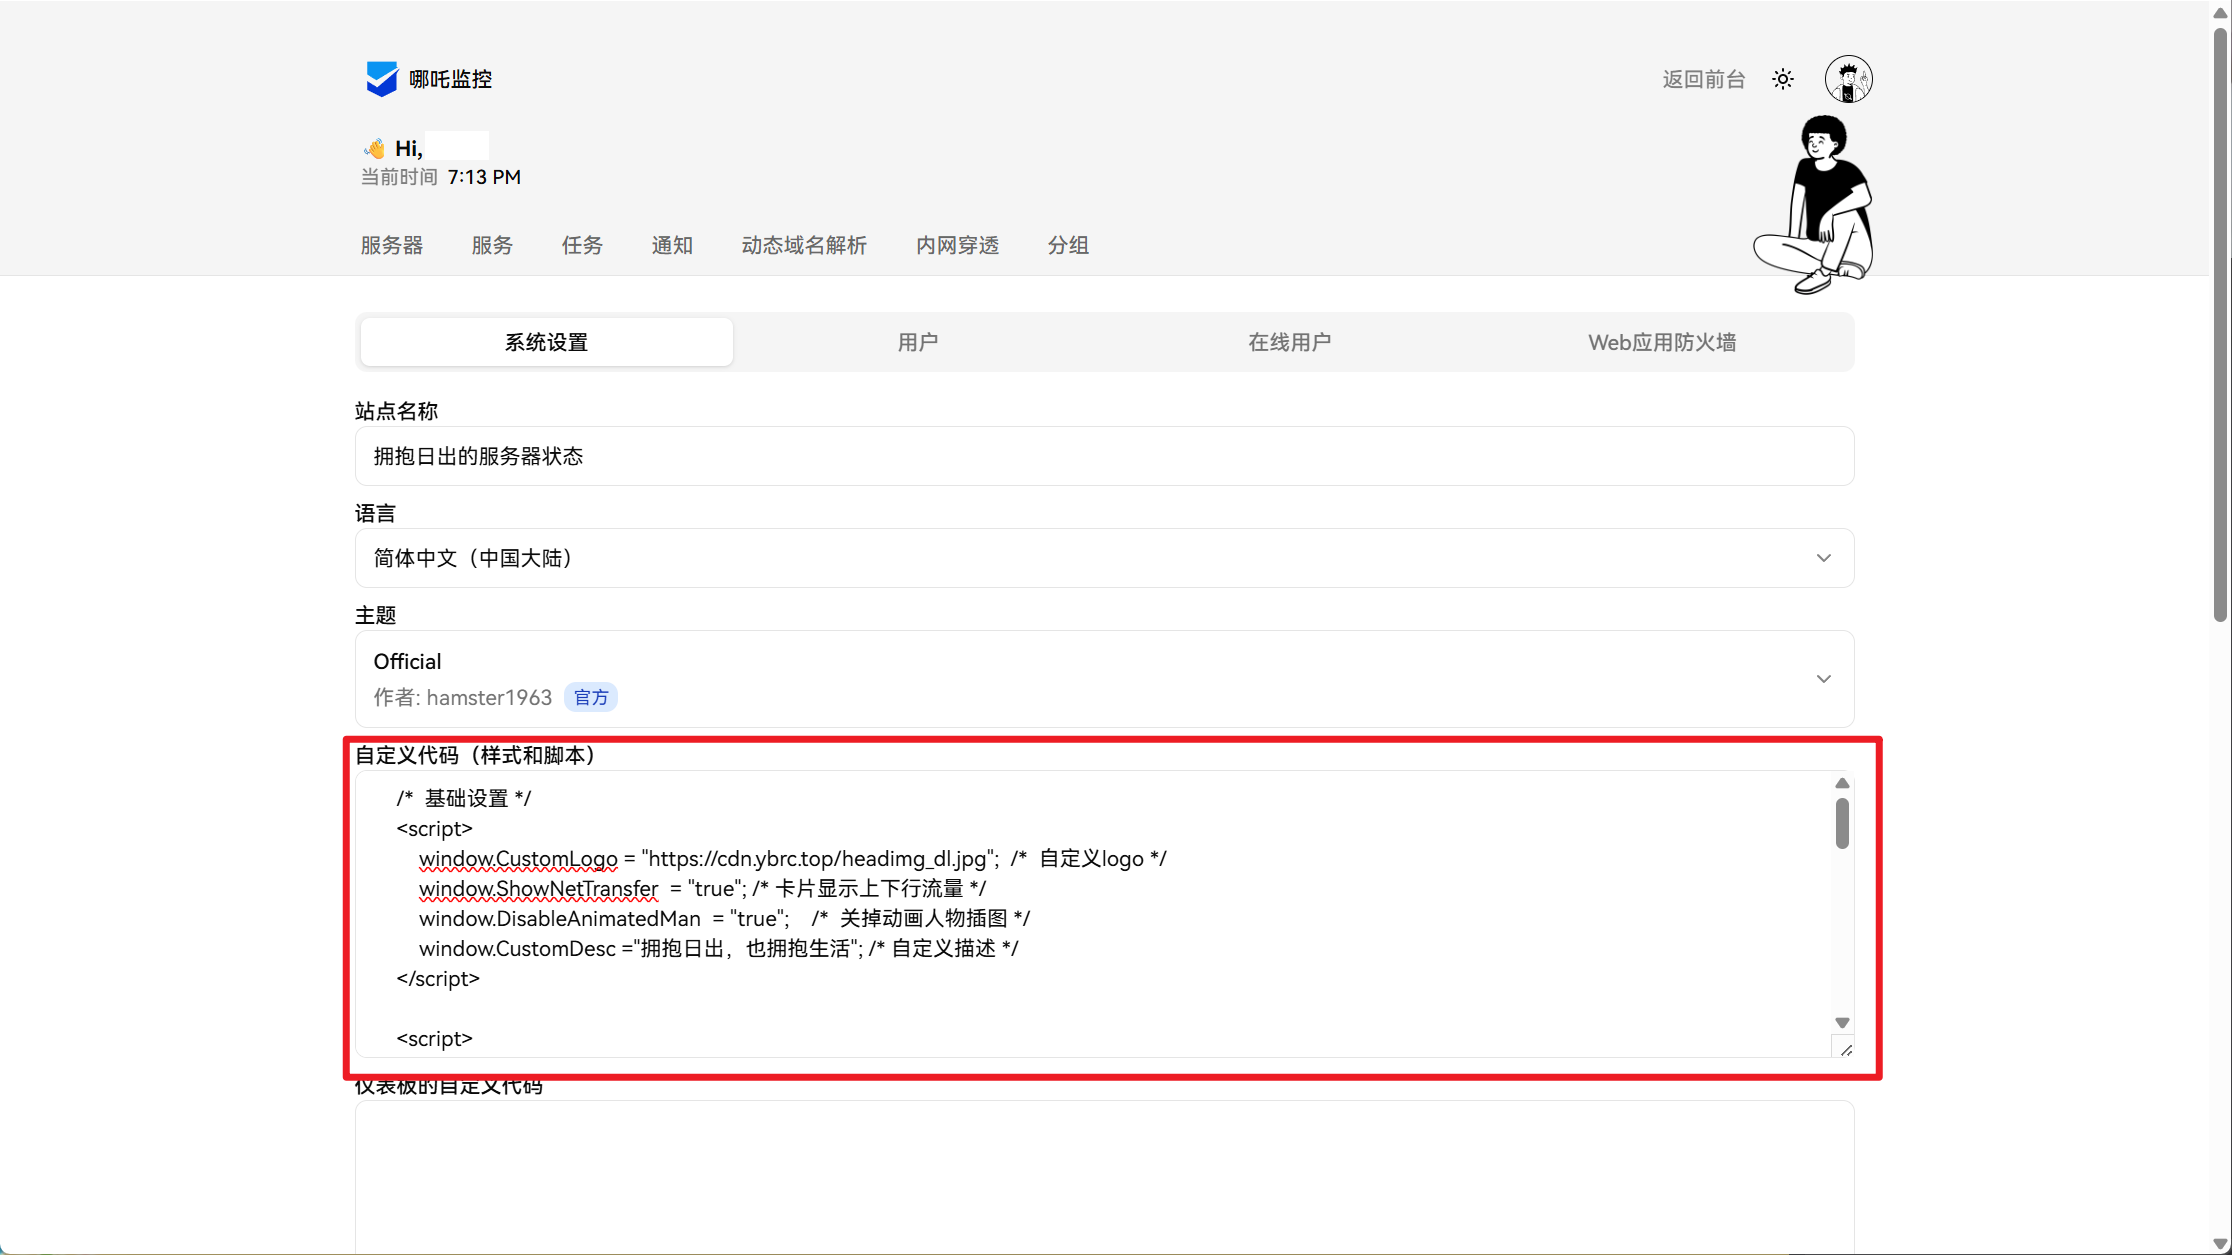The height and width of the screenshot is (1255, 2232).
Task: Click 返回前台 link in header
Action: (x=1703, y=79)
